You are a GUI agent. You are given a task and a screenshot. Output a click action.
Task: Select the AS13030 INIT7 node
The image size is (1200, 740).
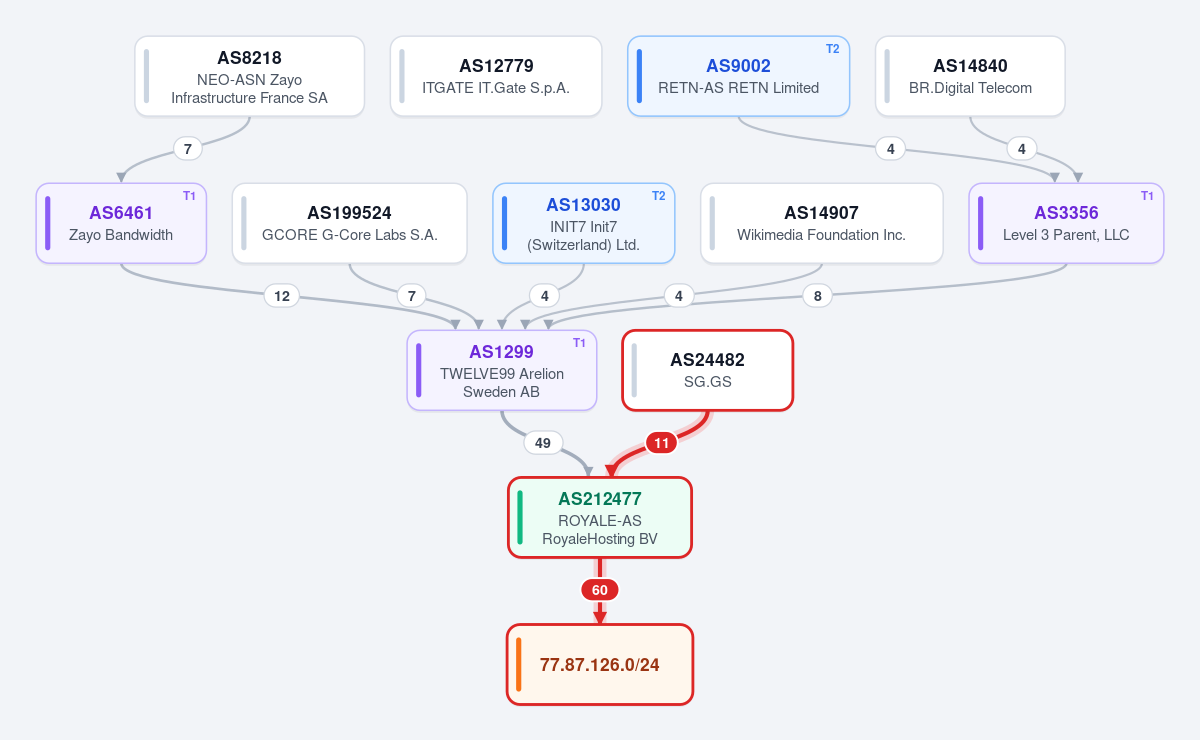[x=584, y=224]
